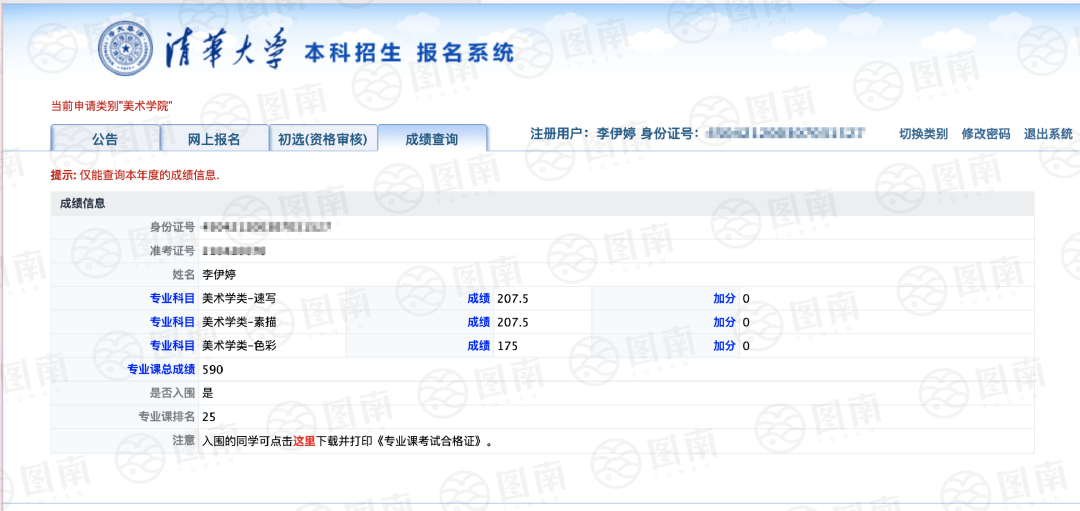Click the Tsinghua University seal logo
1080x511 pixels.
[125, 50]
